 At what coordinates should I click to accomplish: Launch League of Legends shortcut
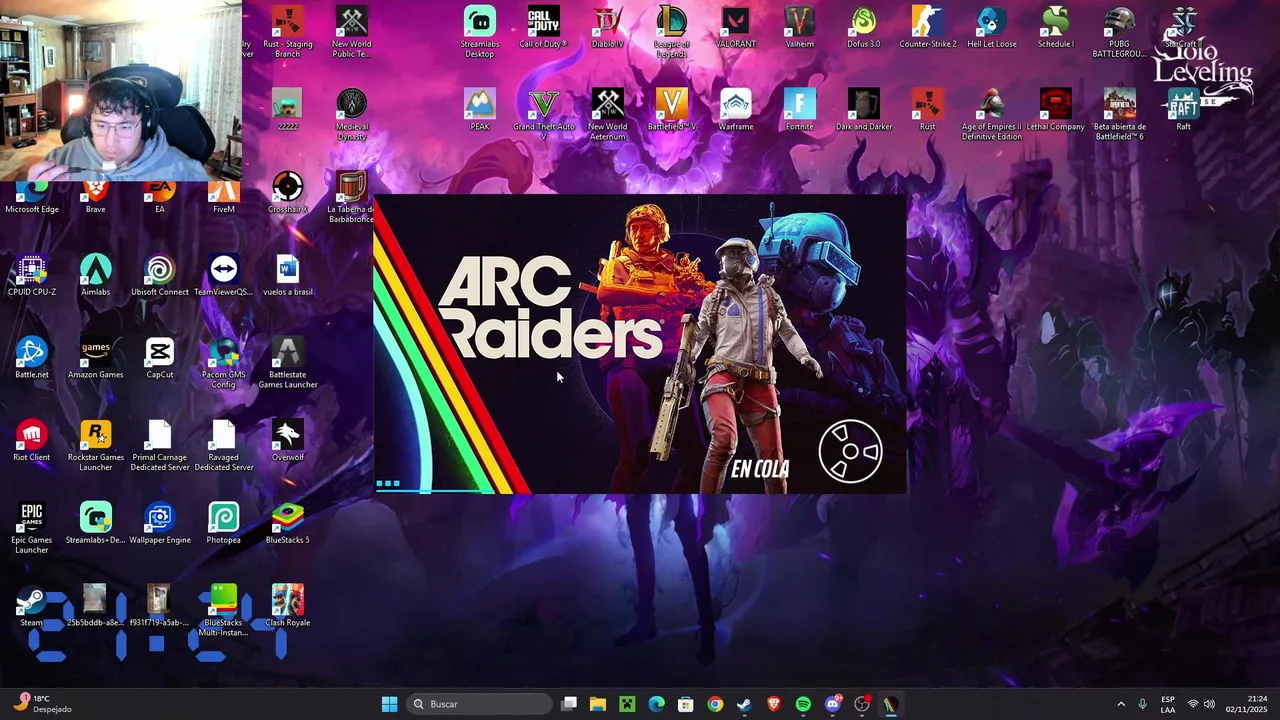[672, 31]
